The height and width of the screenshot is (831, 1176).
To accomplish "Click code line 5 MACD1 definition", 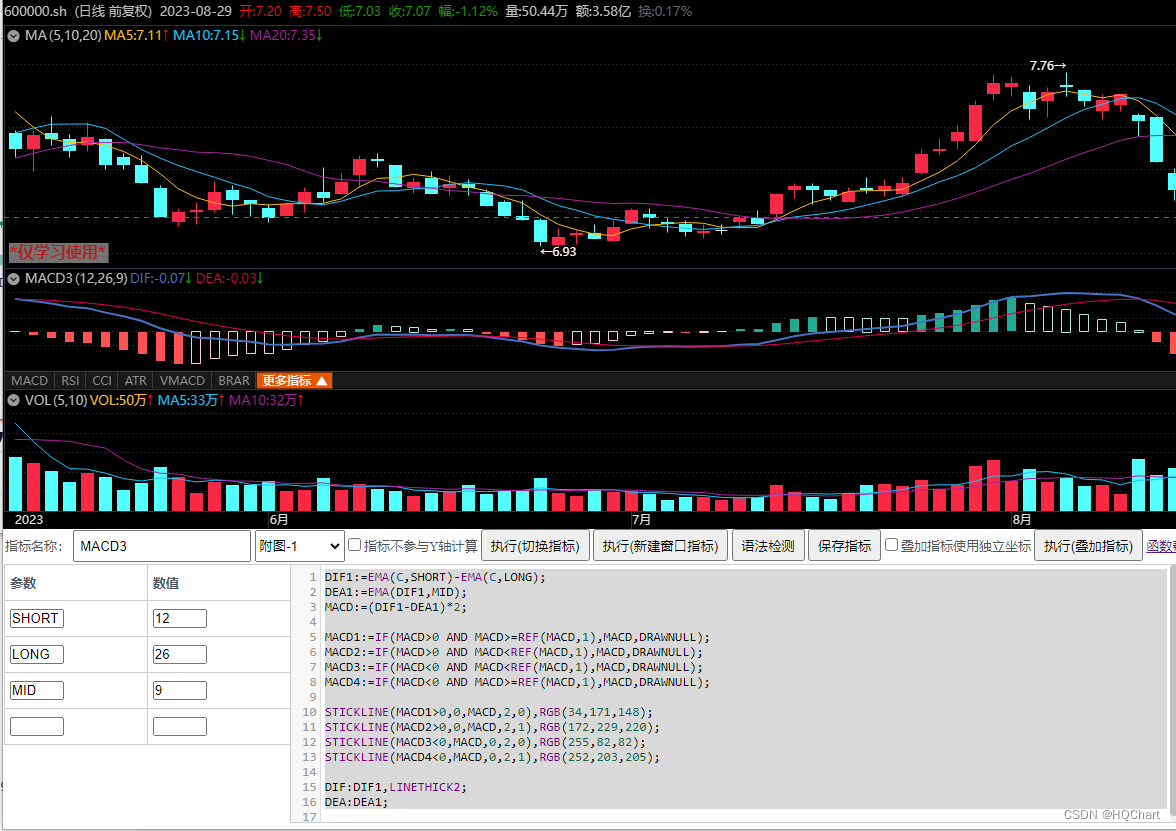I will pyautogui.click(x=517, y=638).
